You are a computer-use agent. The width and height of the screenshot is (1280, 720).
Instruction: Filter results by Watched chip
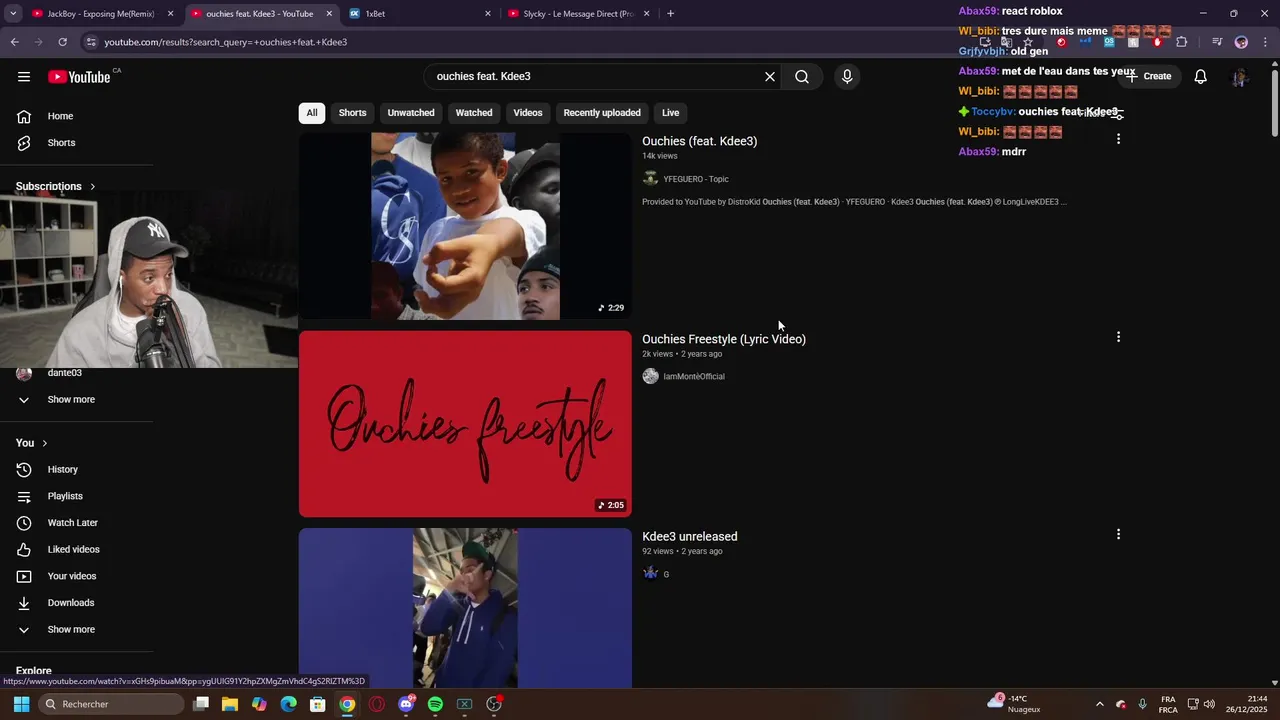click(474, 113)
